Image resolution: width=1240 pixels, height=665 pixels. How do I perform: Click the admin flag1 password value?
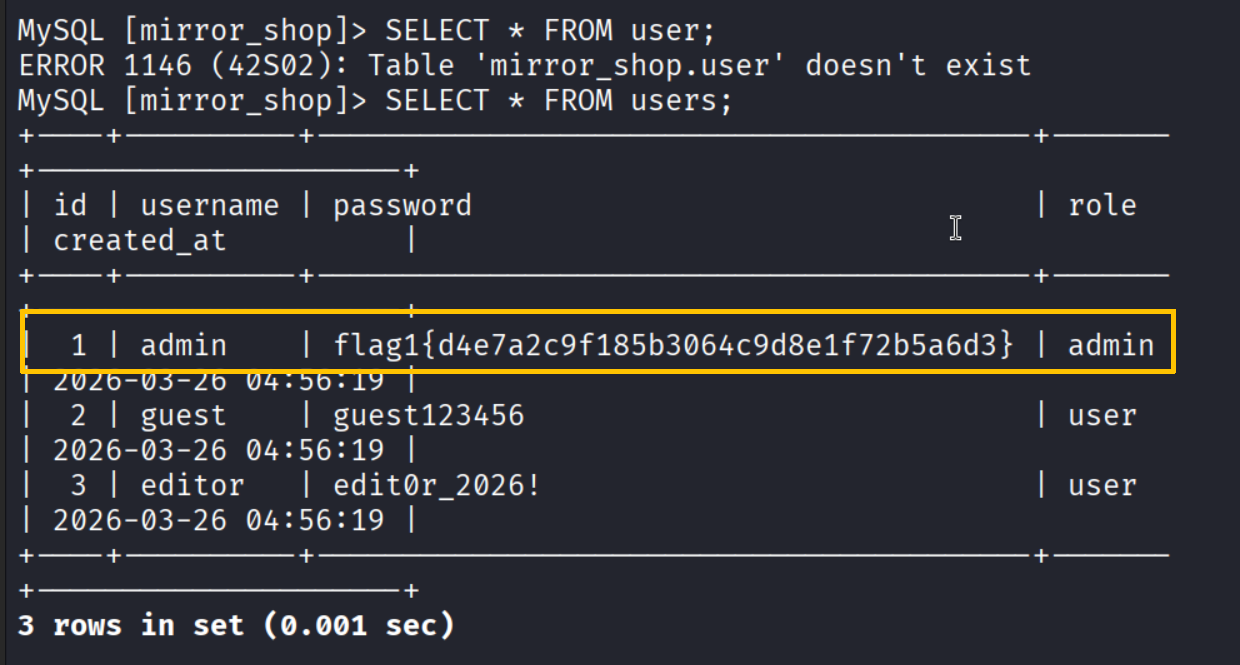(673, 346)
